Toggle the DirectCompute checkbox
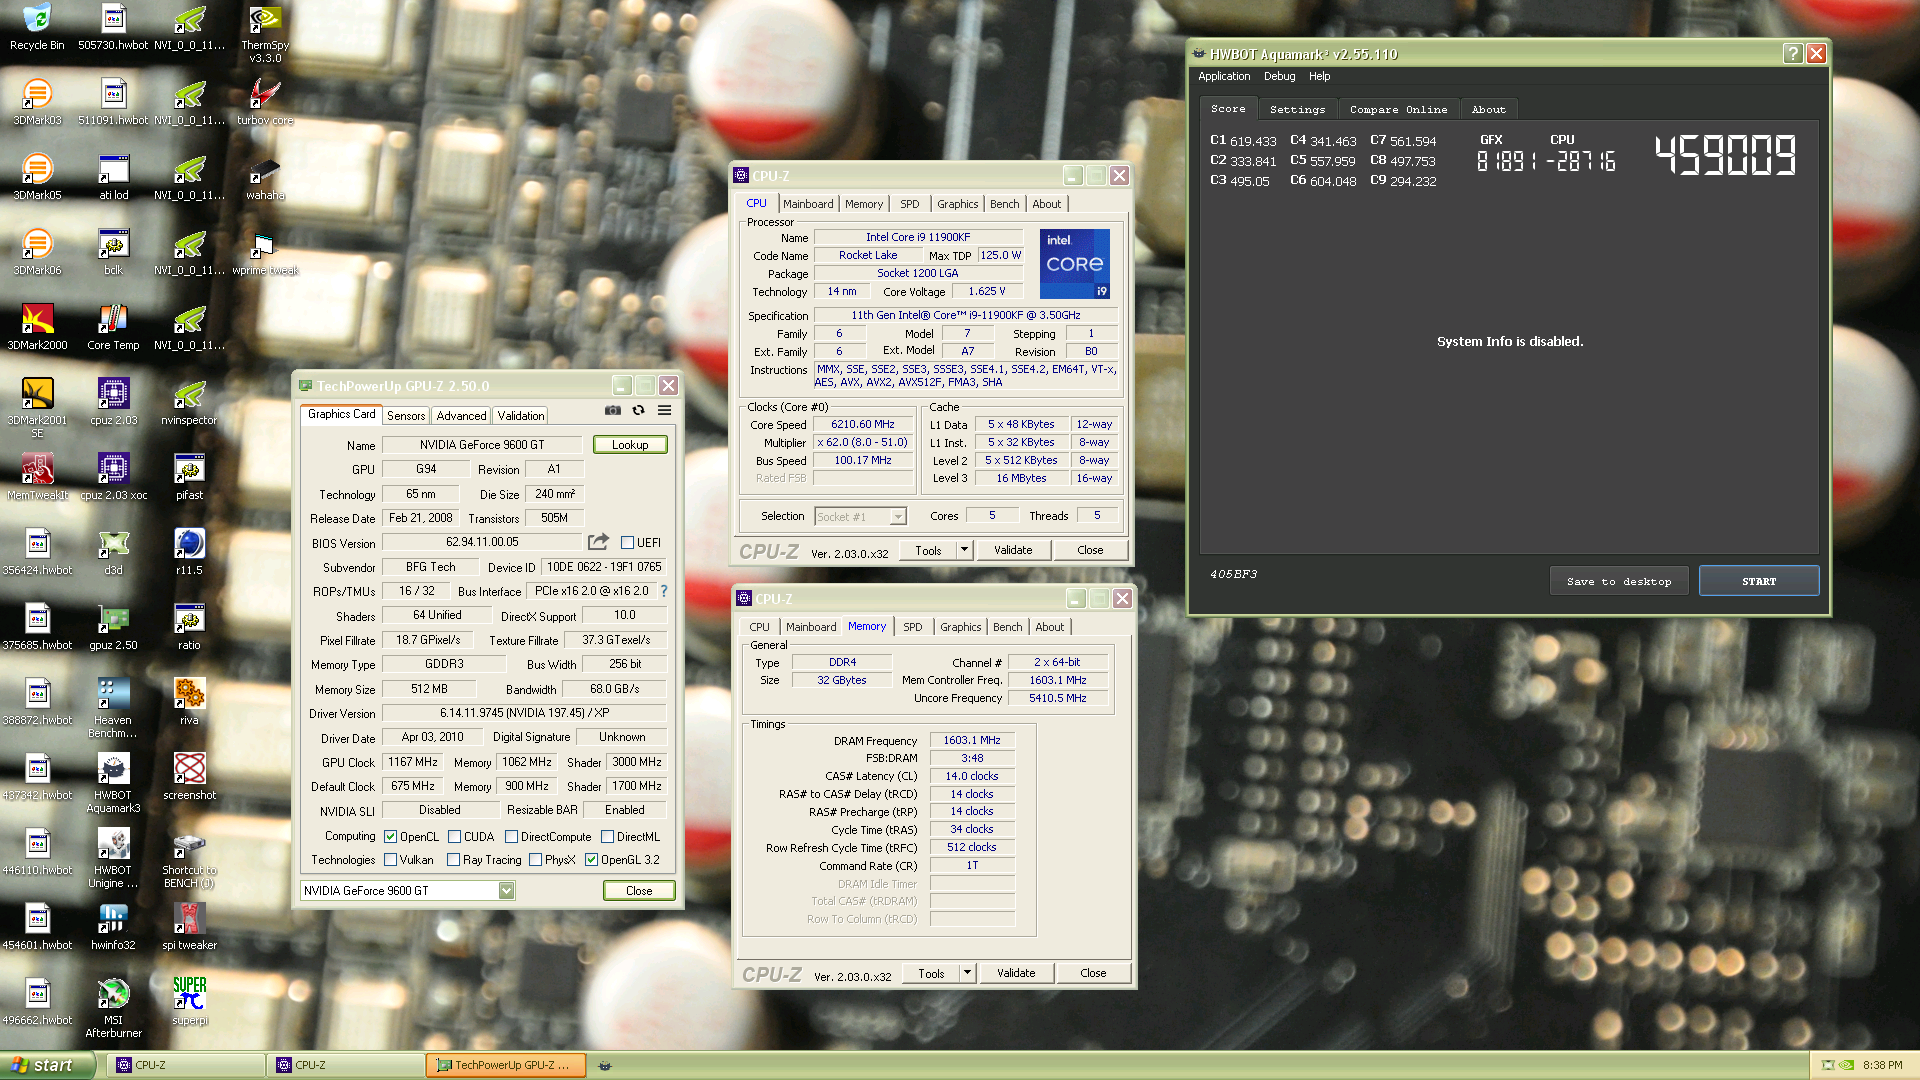Image resolution: width=1920 pixels, height=1080 pixels. tap(511, 837)
